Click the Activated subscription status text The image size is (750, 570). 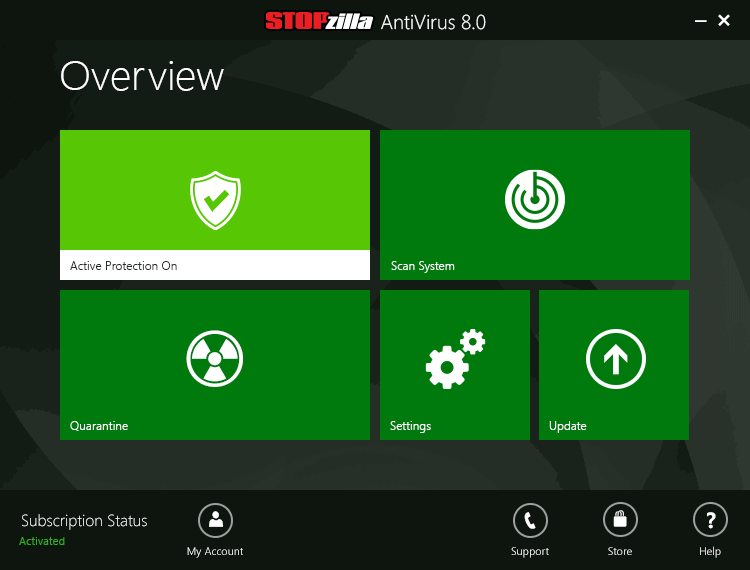(42, 541)
